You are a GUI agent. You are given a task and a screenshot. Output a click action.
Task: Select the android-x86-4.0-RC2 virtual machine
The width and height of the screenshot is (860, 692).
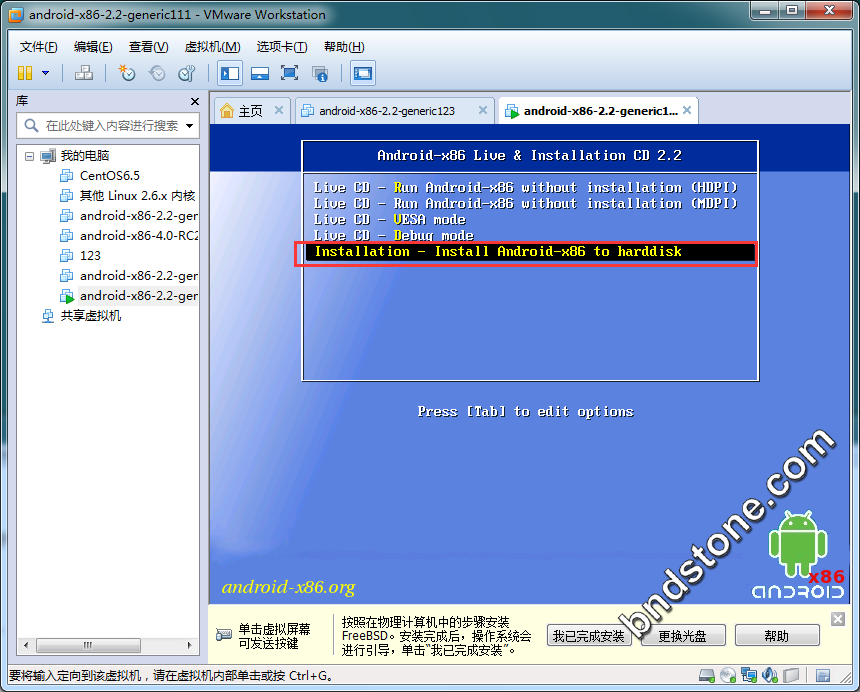pos(138,236)
